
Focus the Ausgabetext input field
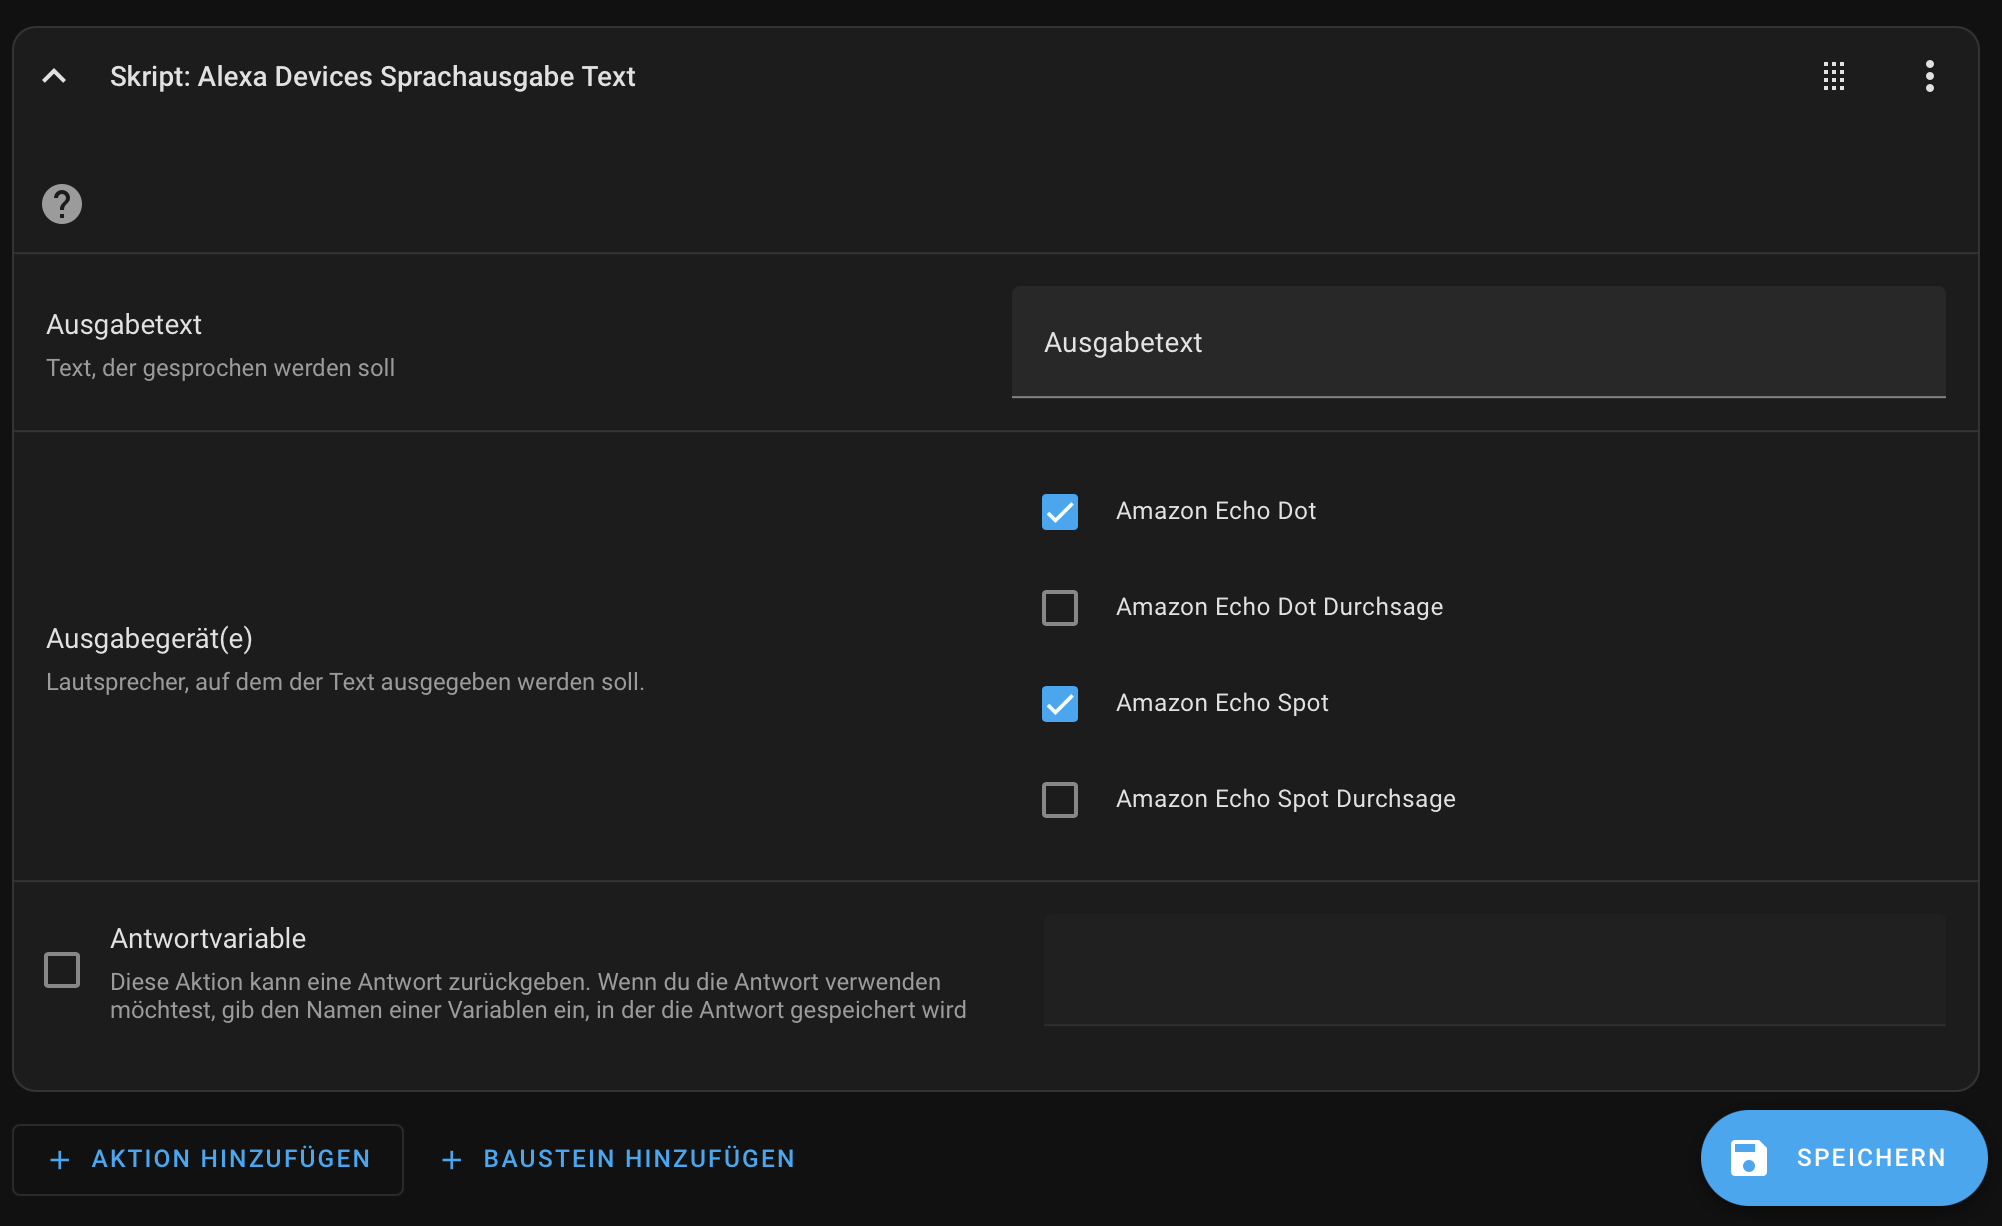point(1478,342)
